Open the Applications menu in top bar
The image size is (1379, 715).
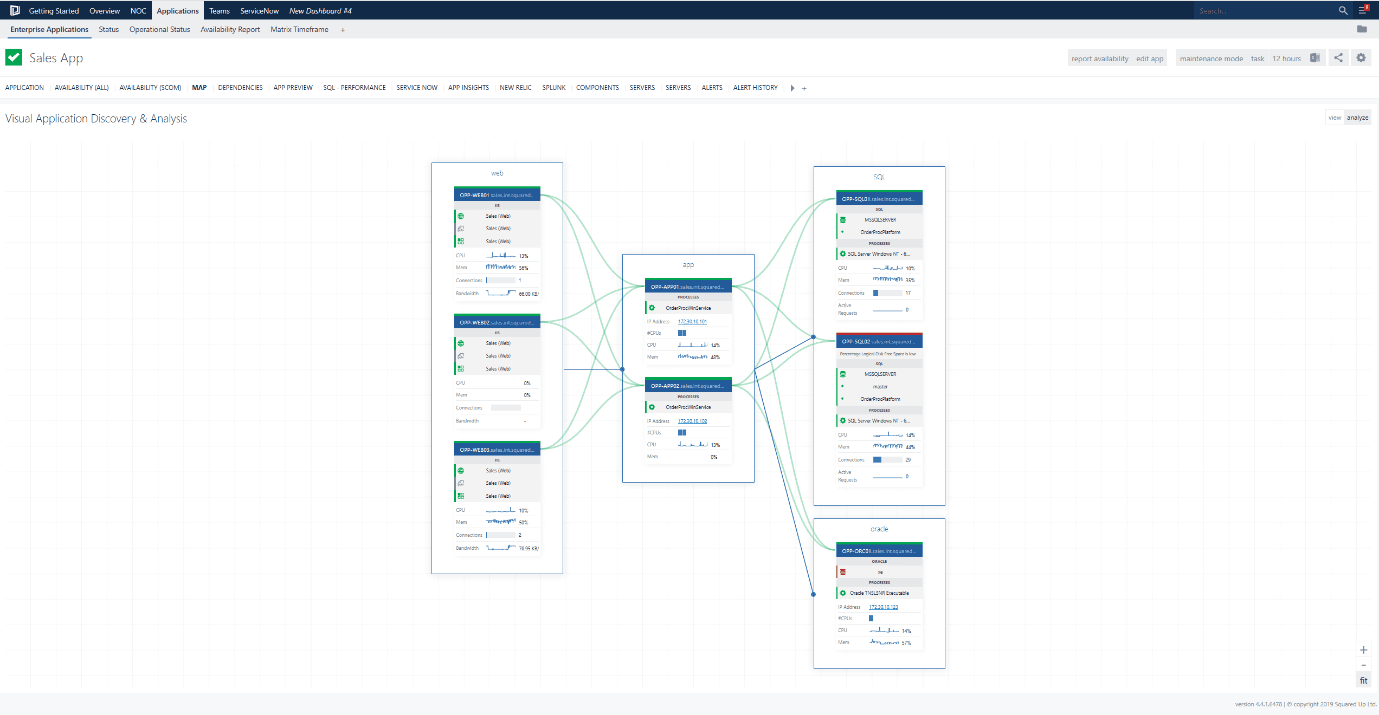pyautogui.click(x=178, y=11)
